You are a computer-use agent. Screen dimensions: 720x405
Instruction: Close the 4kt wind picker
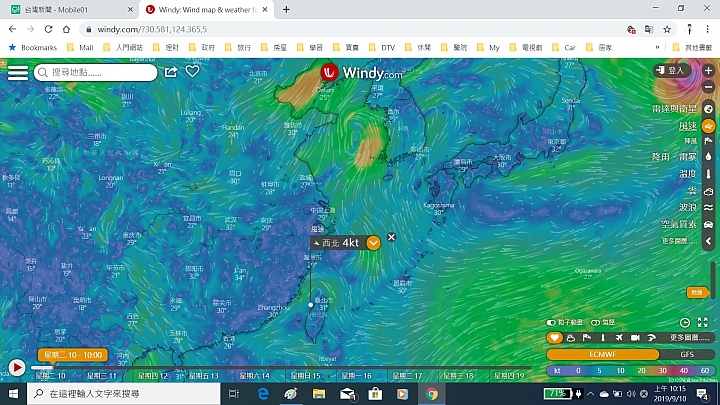391,237
